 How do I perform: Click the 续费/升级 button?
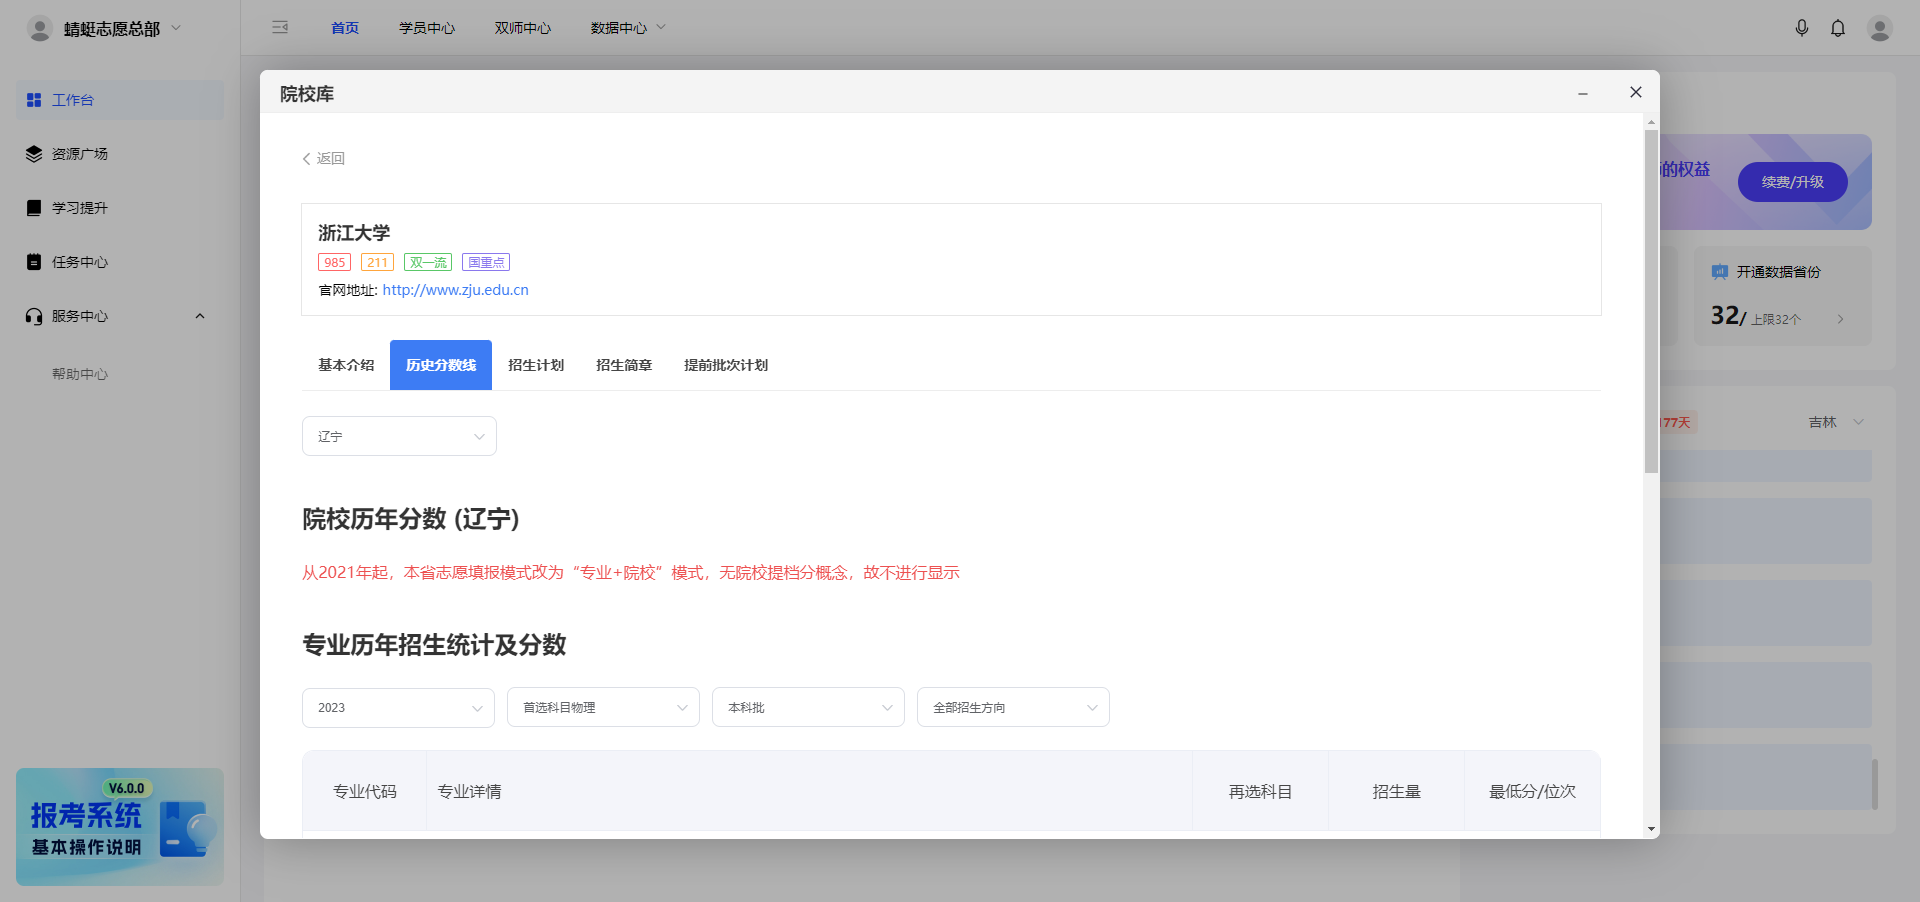coord(1791,182)
